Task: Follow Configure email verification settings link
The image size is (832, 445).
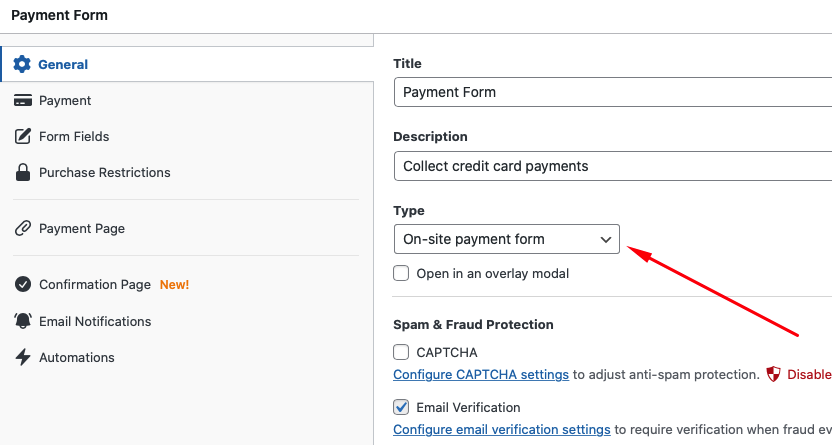Action: 501,429
